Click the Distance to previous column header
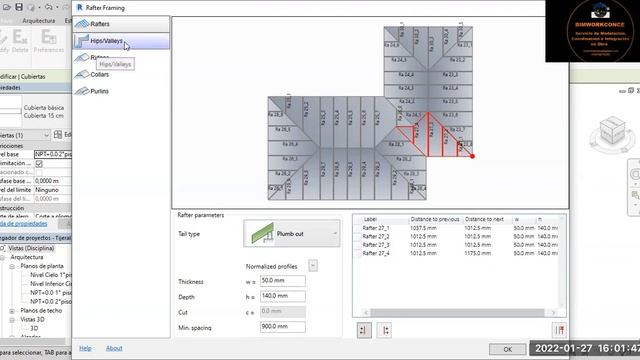The height and width of the screenshot is (360, 640). coord(435,219)
